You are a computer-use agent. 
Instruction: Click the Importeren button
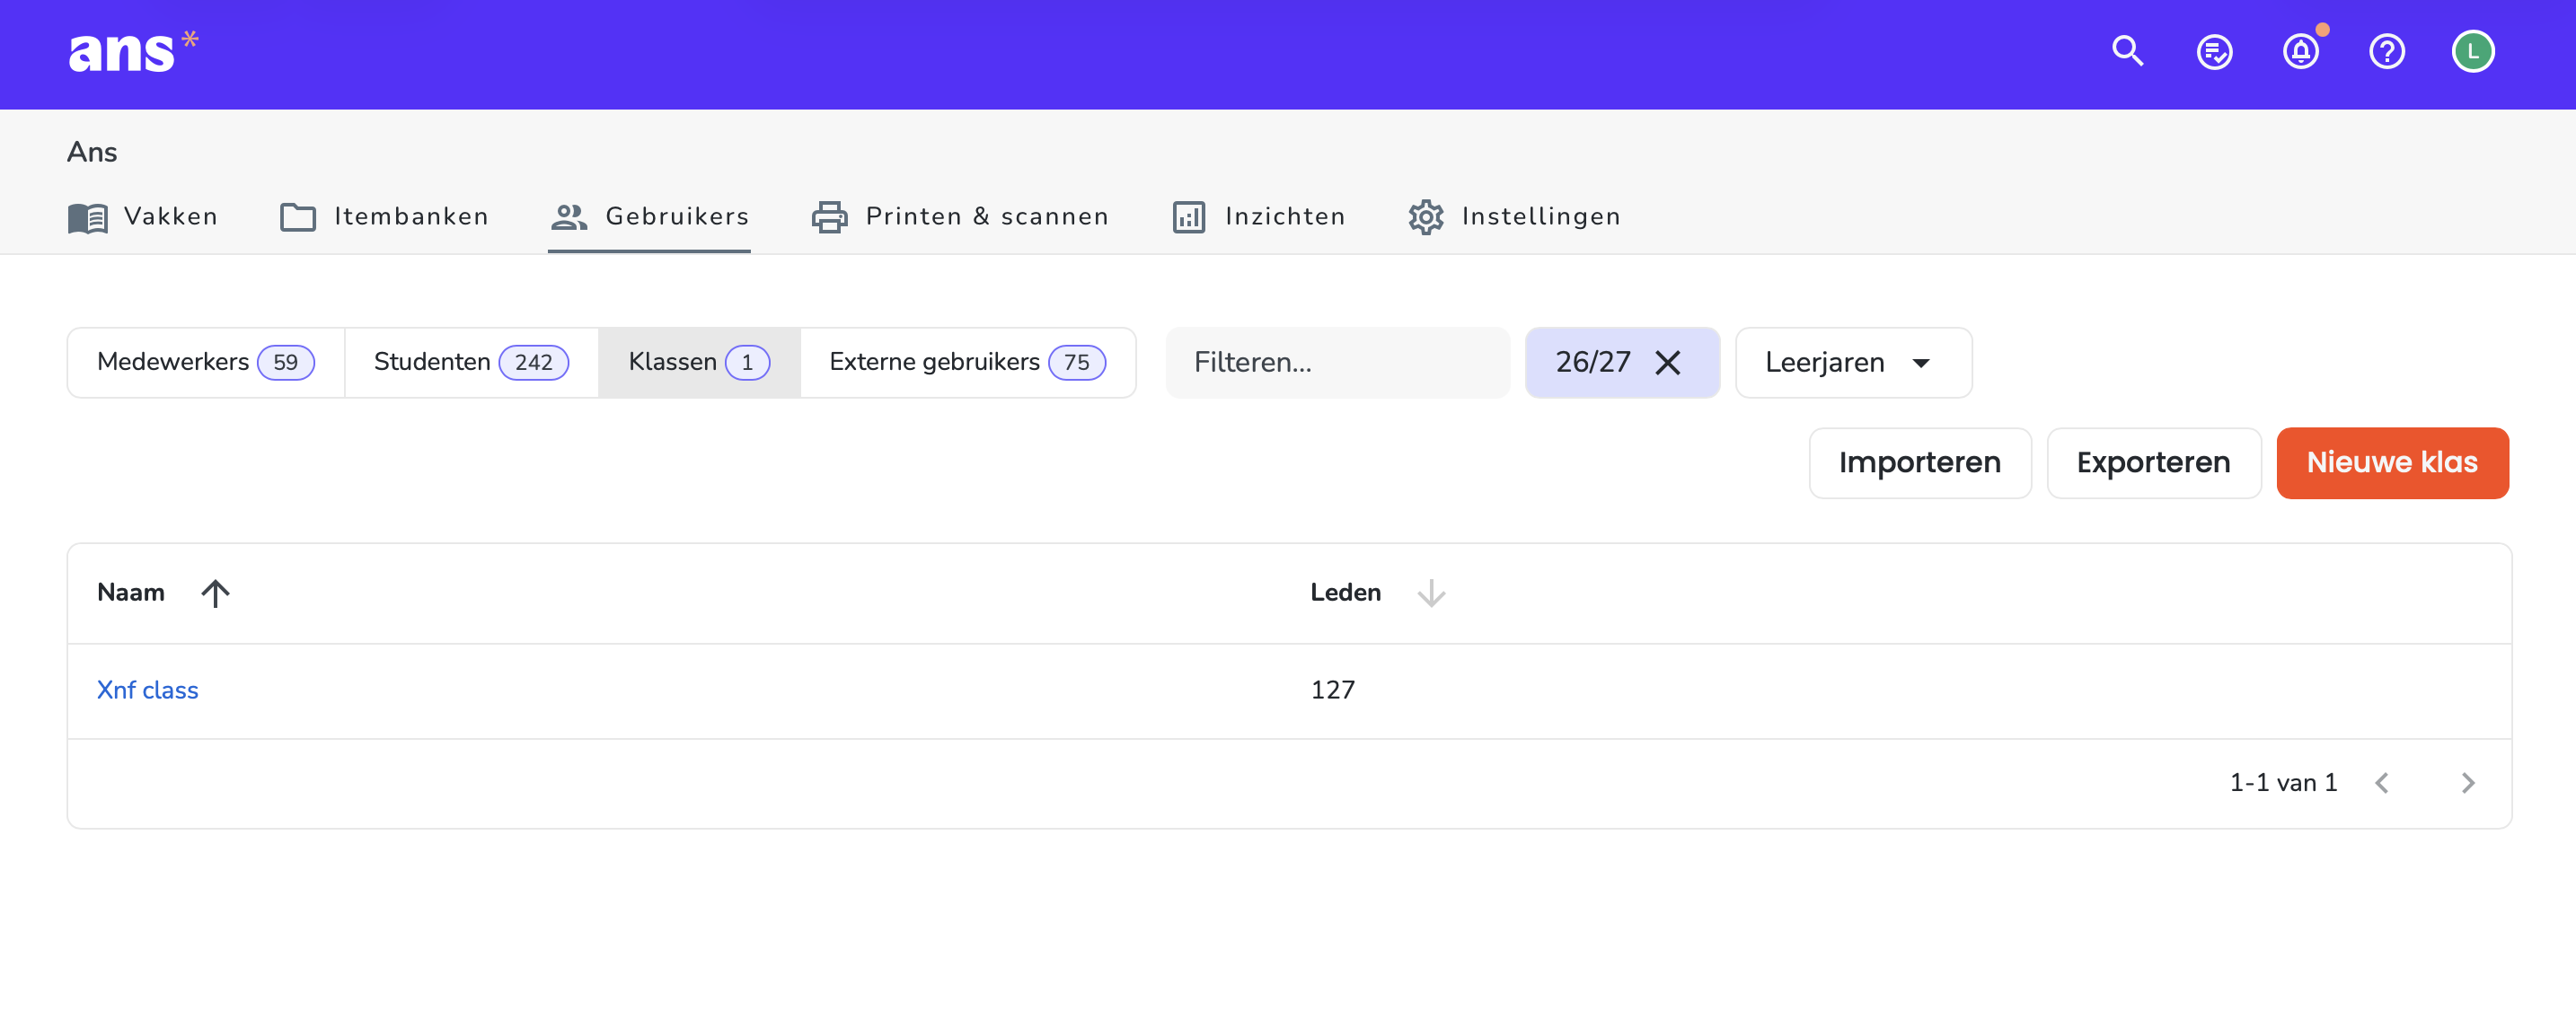click(x=1919, y=462)
